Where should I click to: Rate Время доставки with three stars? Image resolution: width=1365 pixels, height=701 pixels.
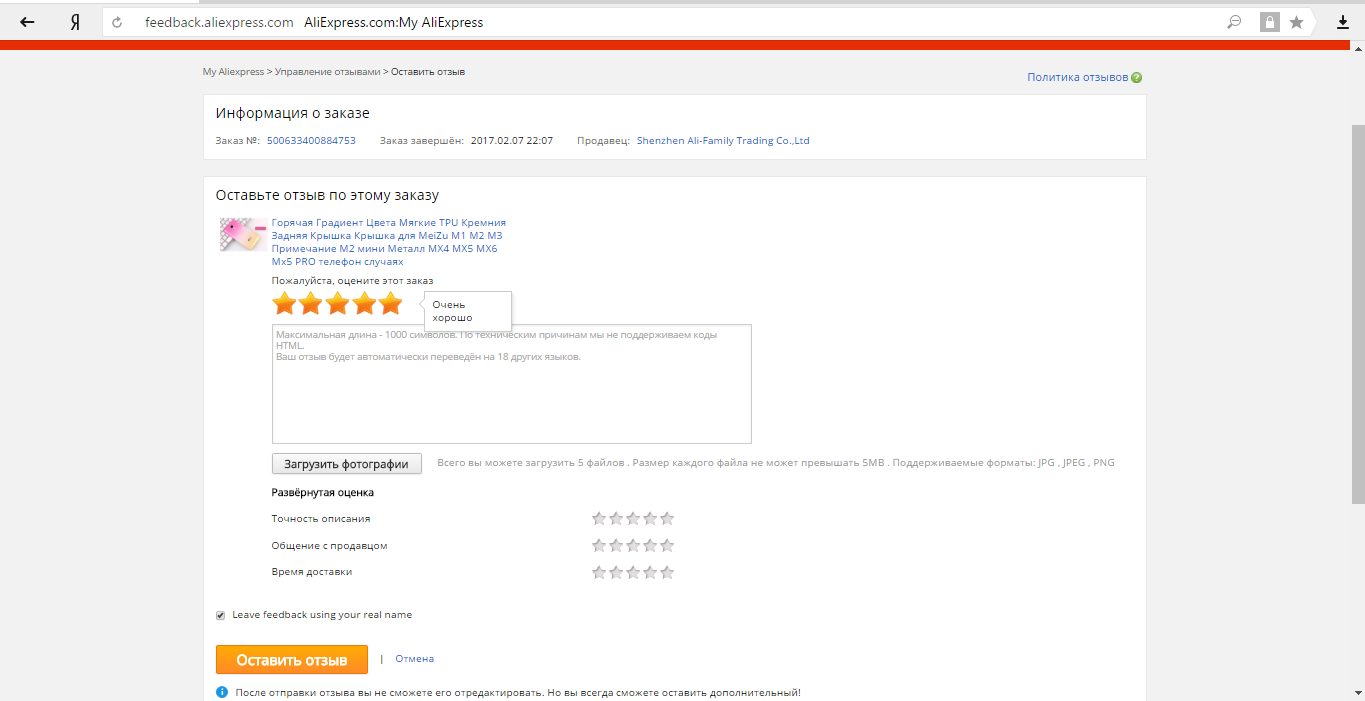click(633, 572)
